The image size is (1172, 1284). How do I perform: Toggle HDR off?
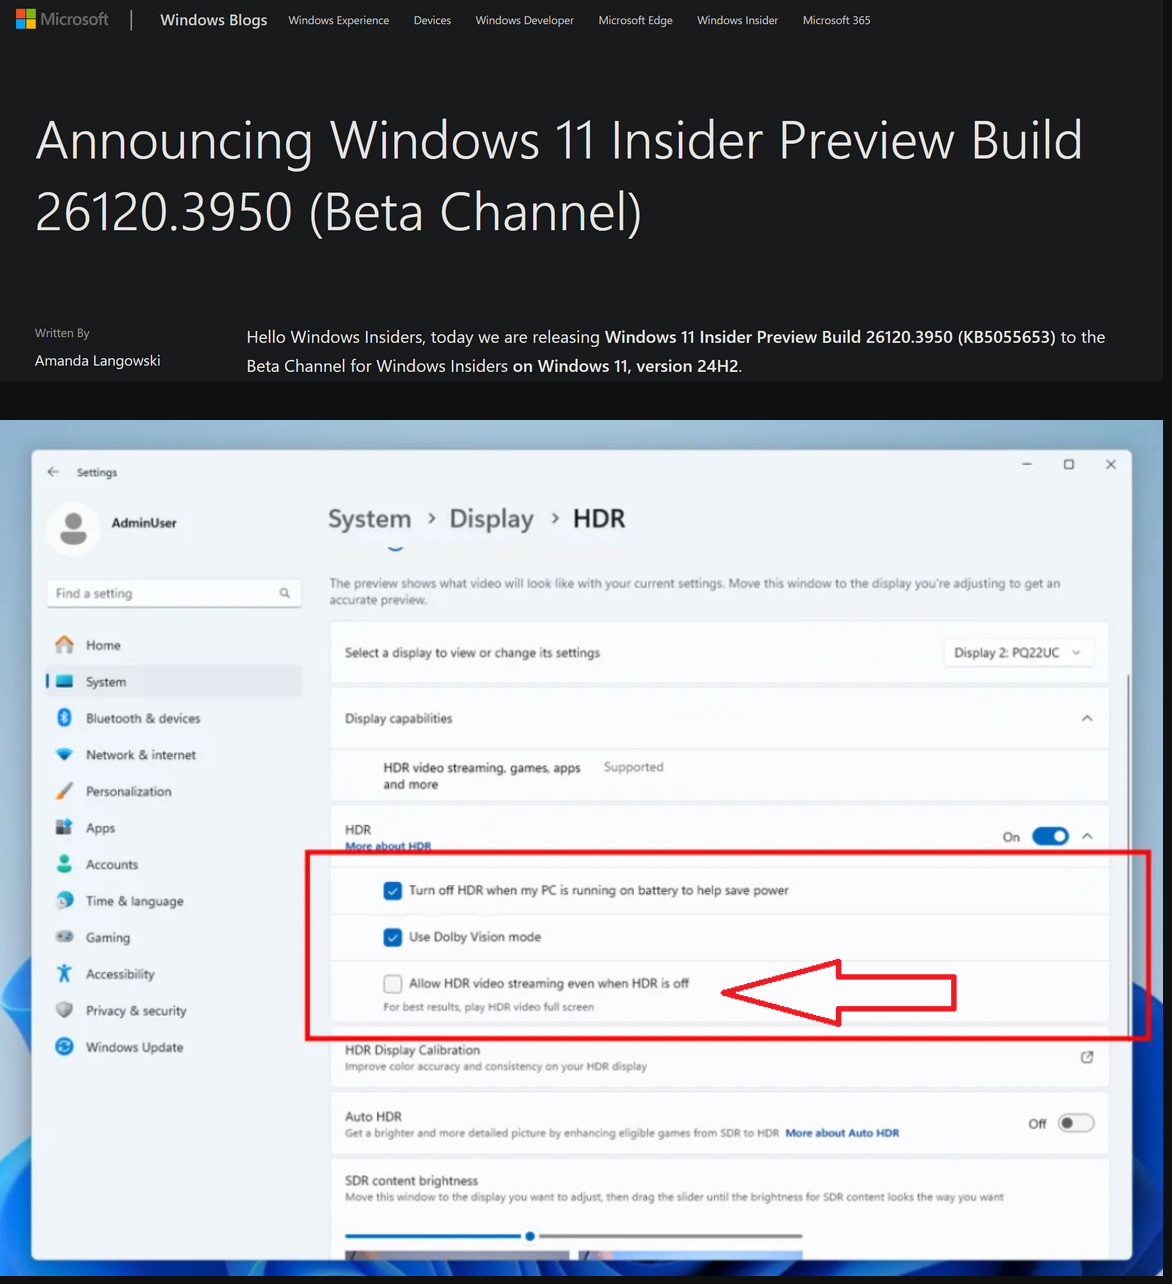(x=1050, y=836)
